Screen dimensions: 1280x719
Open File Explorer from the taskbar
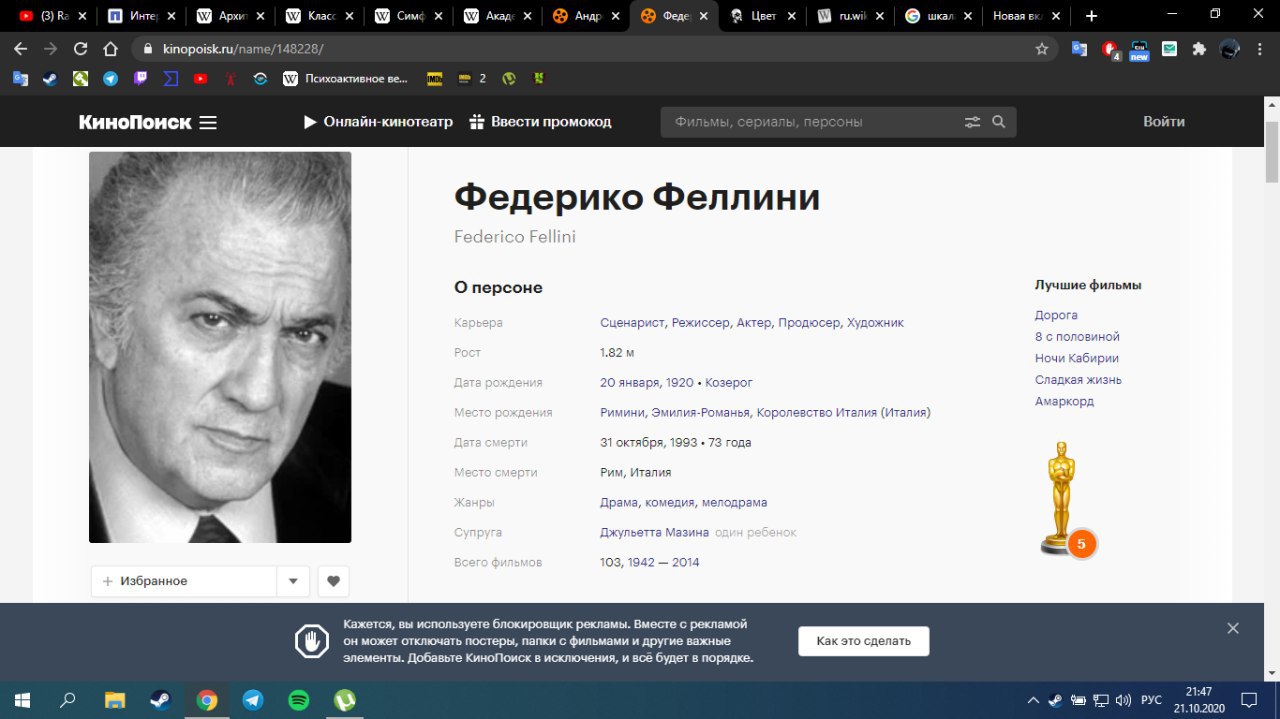tap(115, 700)
